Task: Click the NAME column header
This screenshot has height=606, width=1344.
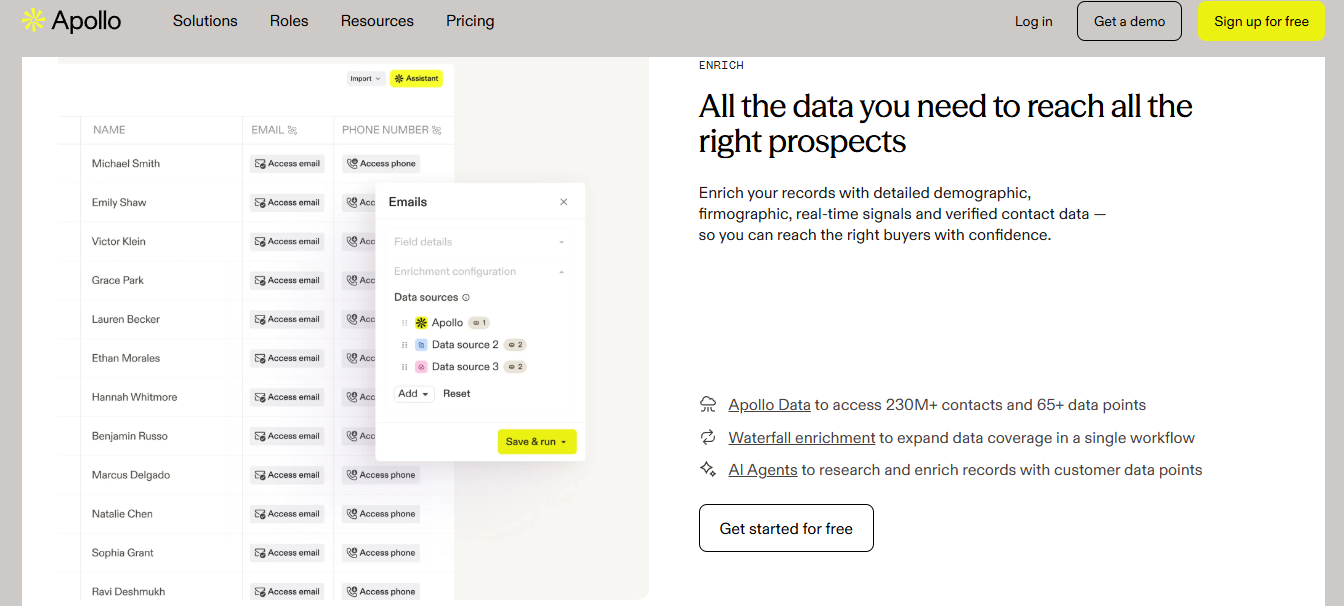Action: pyautogui.click(x=109, y=130)
